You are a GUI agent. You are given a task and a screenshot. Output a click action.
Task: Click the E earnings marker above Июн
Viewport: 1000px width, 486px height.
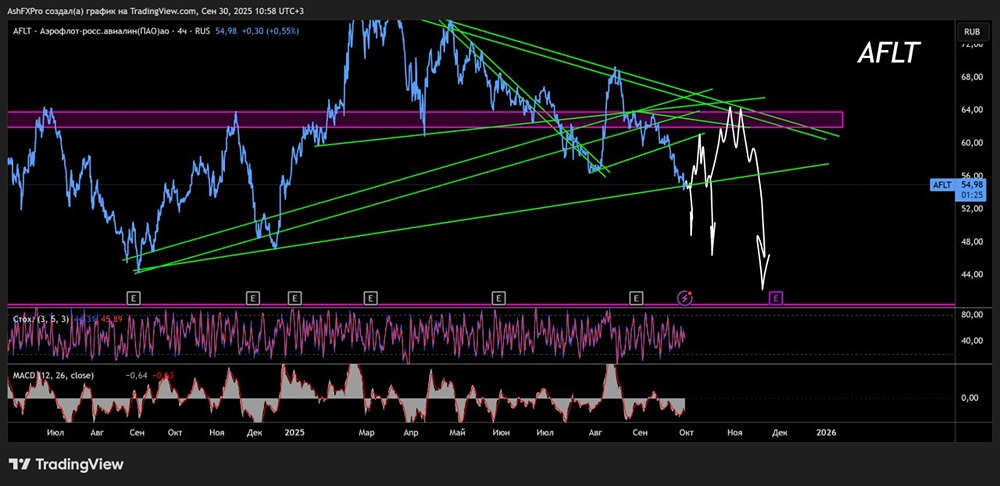(499, 297)
